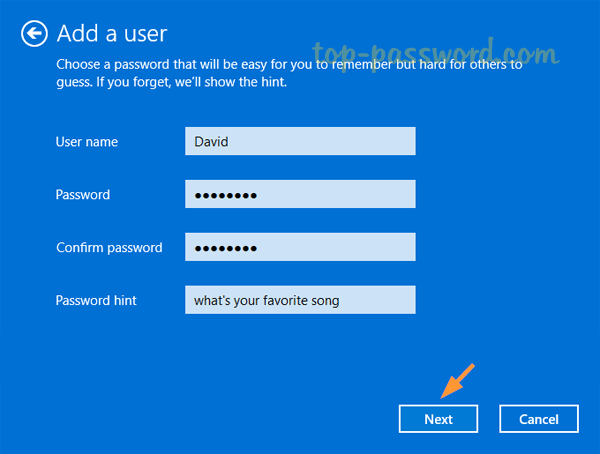This screenshot has height=454, width=600.
Task: Click the "User name" label
Action: tap(87, 142)
